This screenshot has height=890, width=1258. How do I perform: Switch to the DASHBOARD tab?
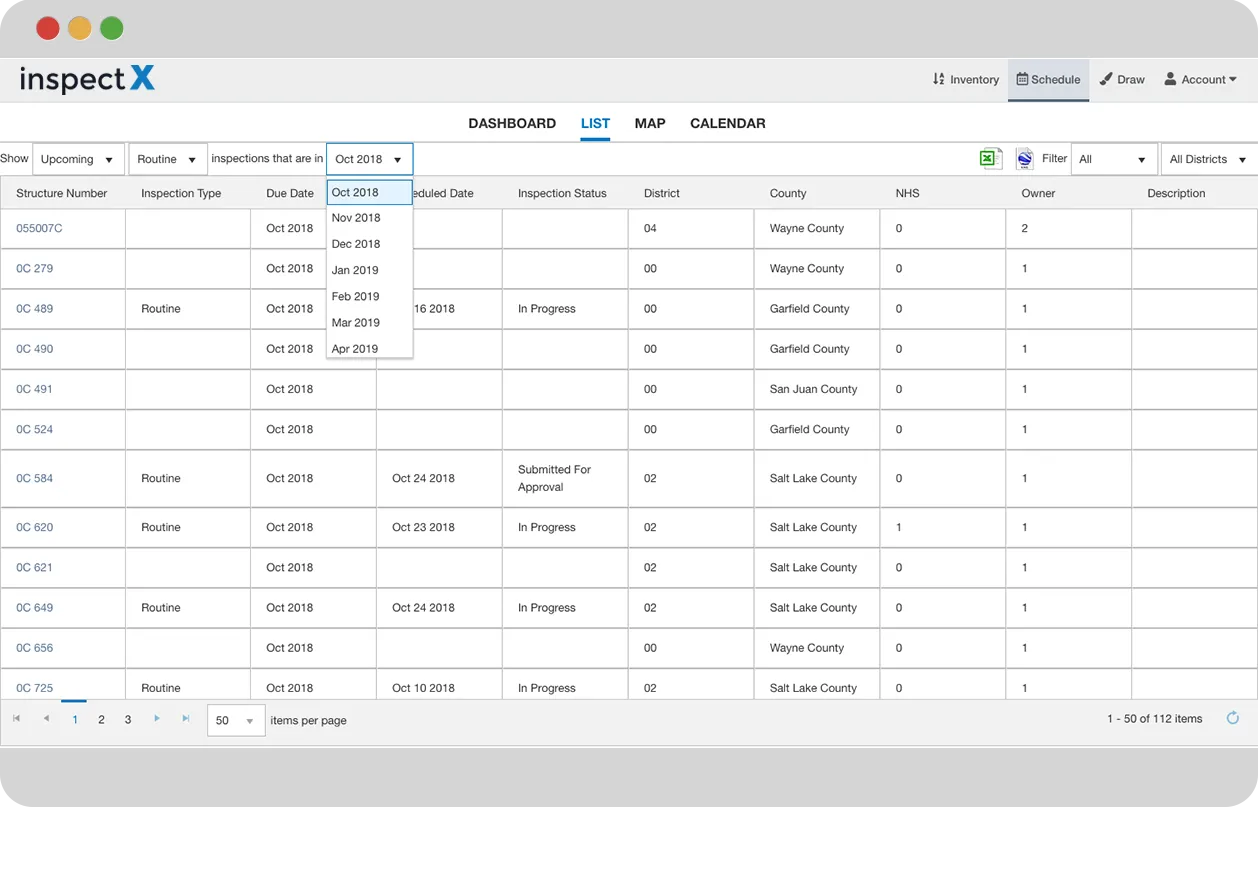512,123
